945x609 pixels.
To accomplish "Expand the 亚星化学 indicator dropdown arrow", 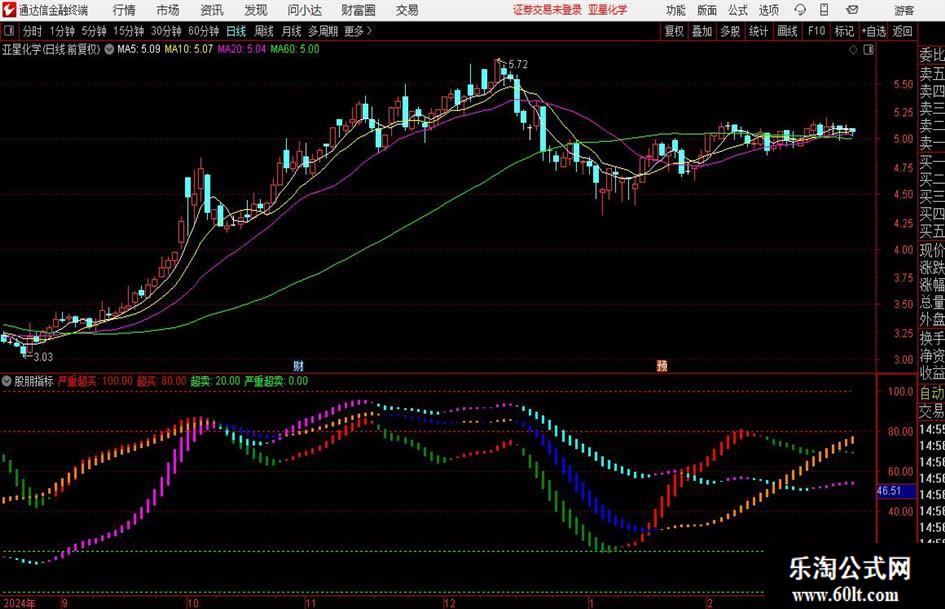I will [109, 49].
